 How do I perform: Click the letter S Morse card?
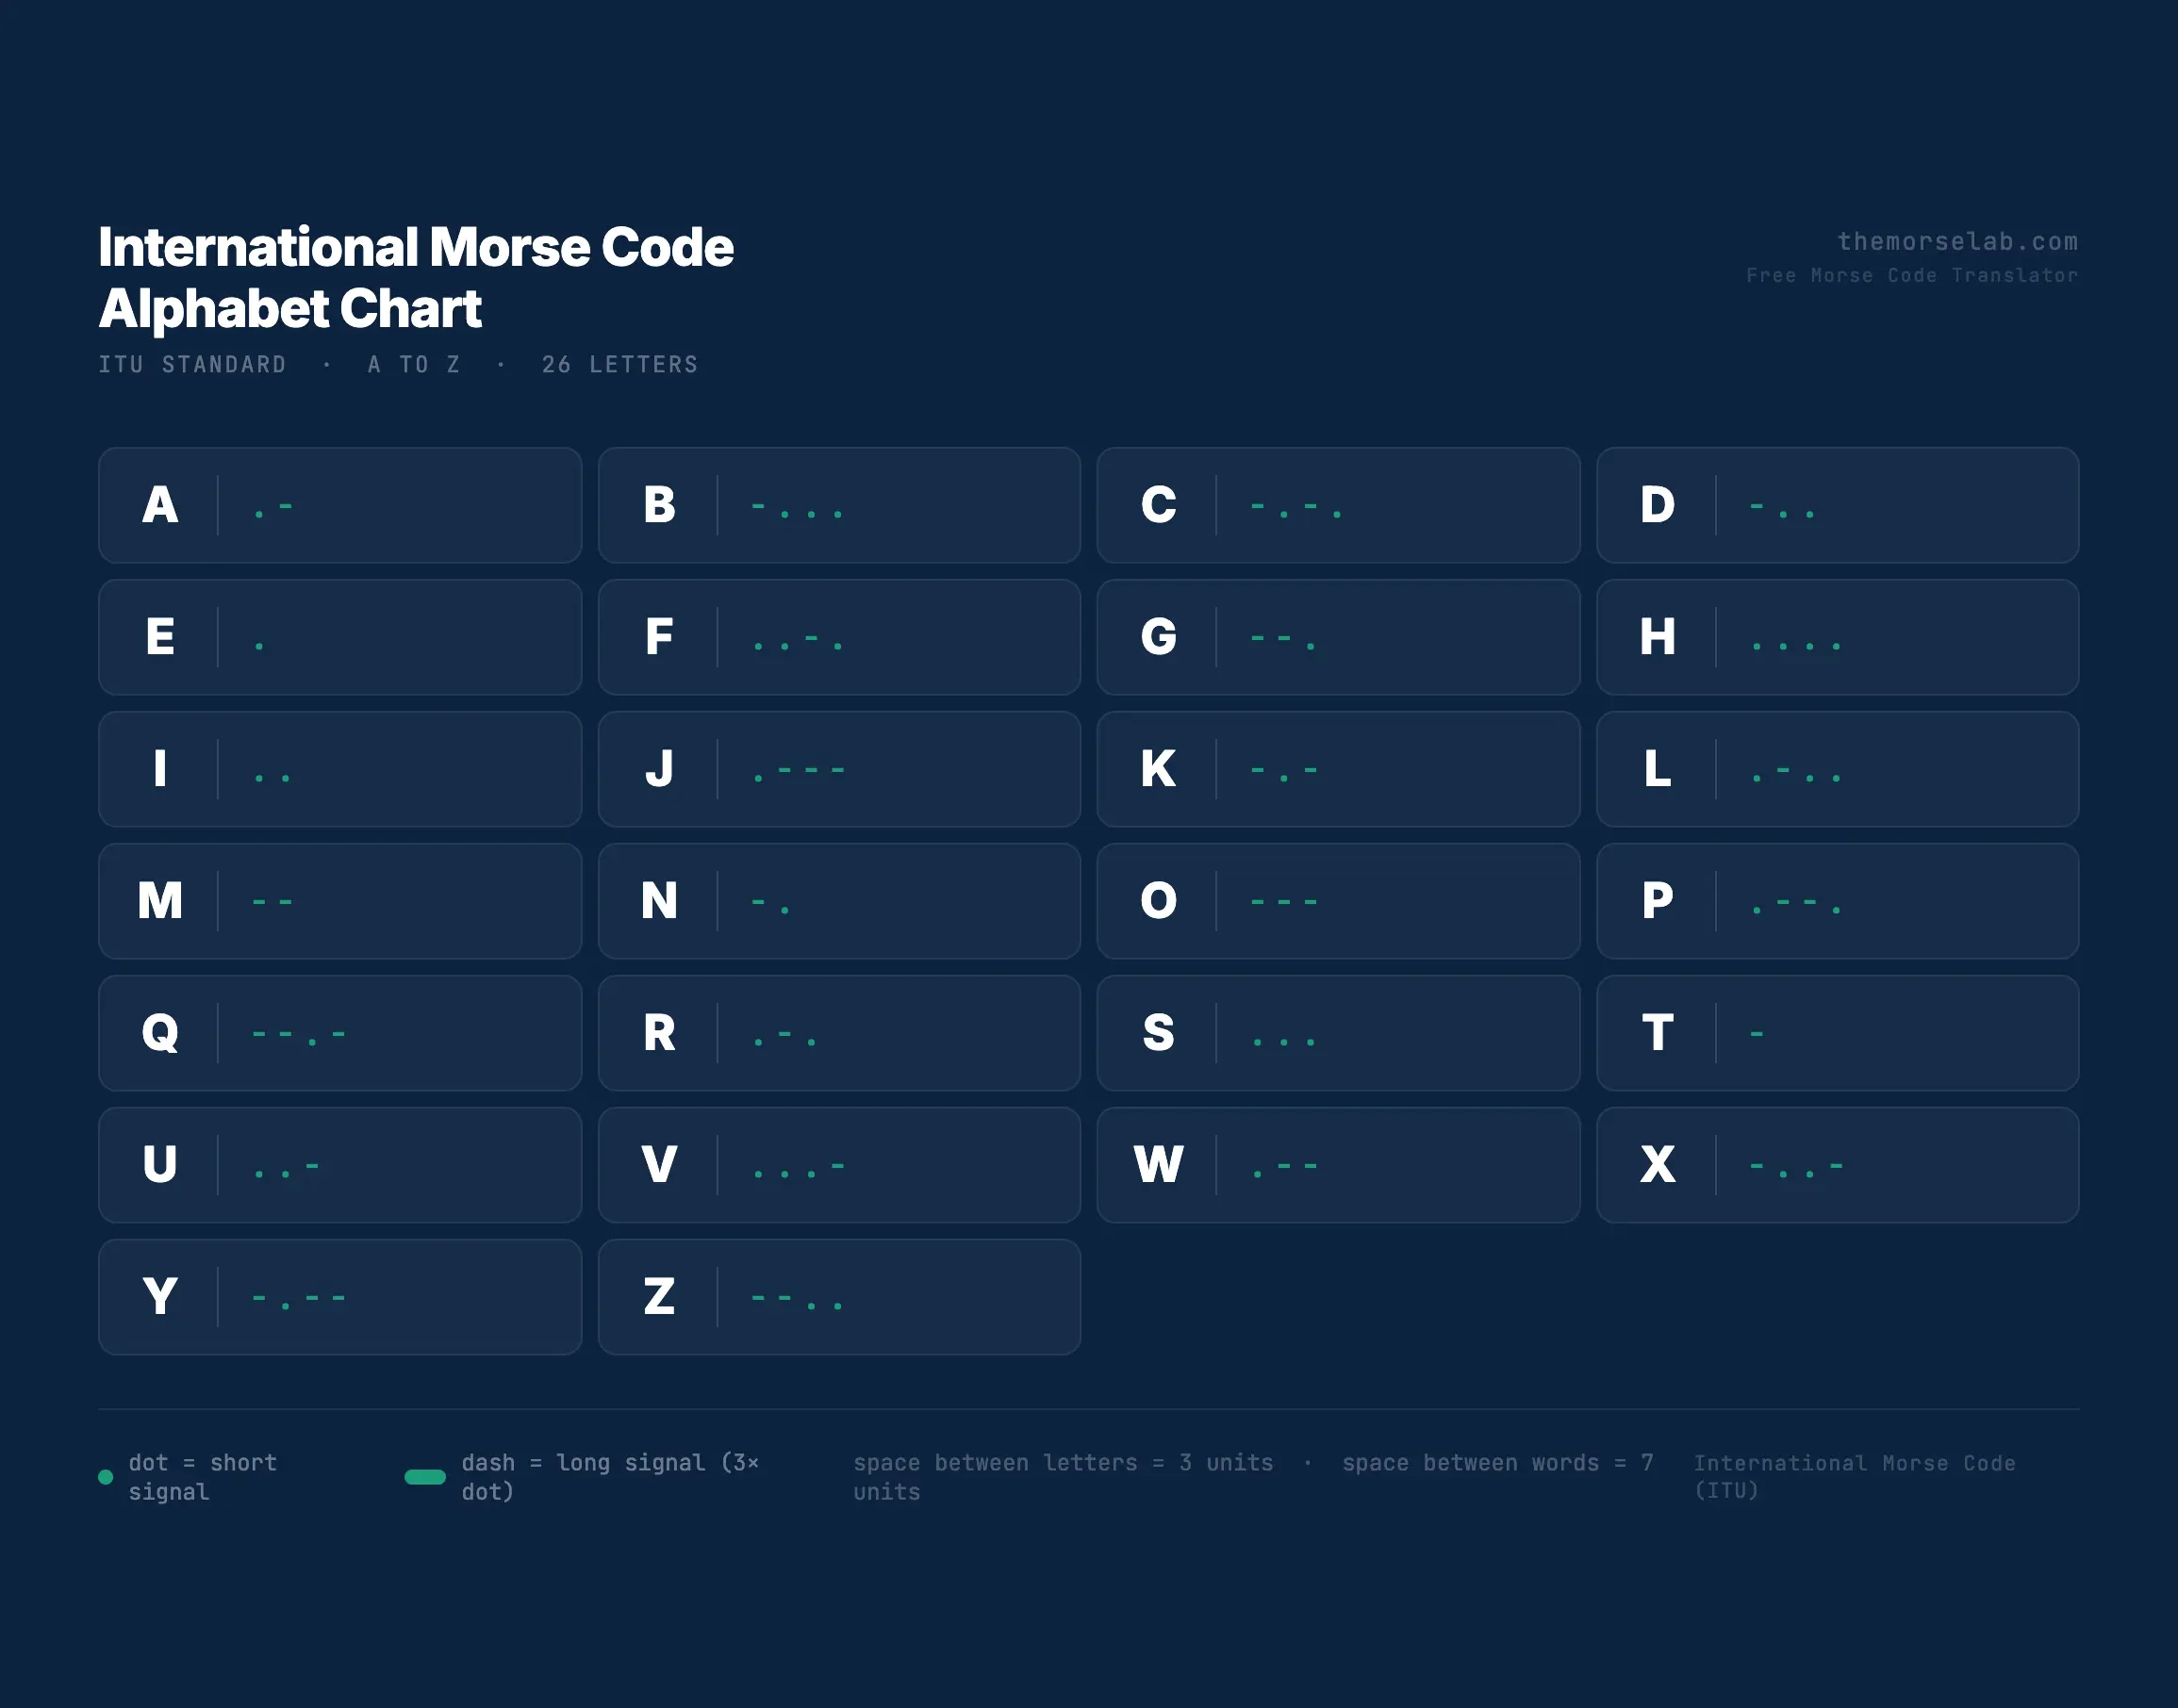1337,1033
